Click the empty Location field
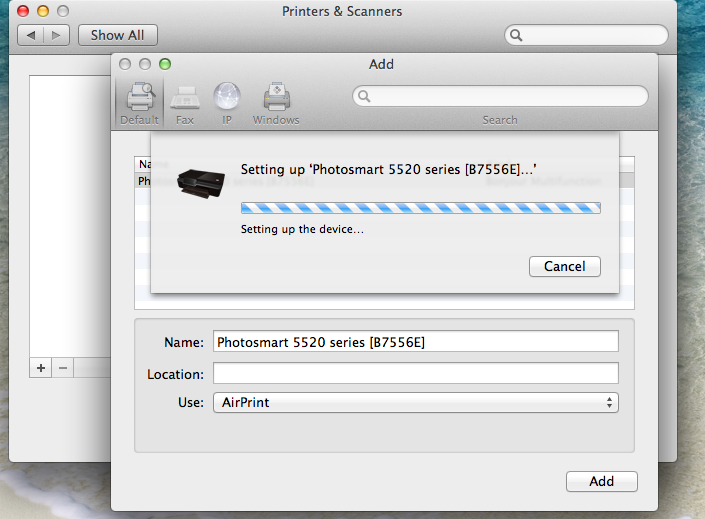Screen dimensions: 705x519 [416, 373]
